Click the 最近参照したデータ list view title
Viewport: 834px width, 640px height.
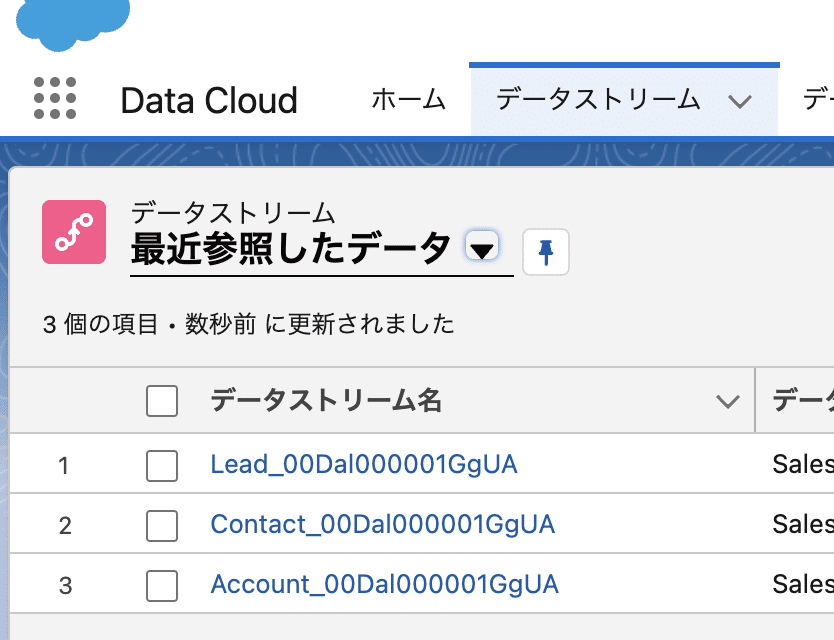291,248
